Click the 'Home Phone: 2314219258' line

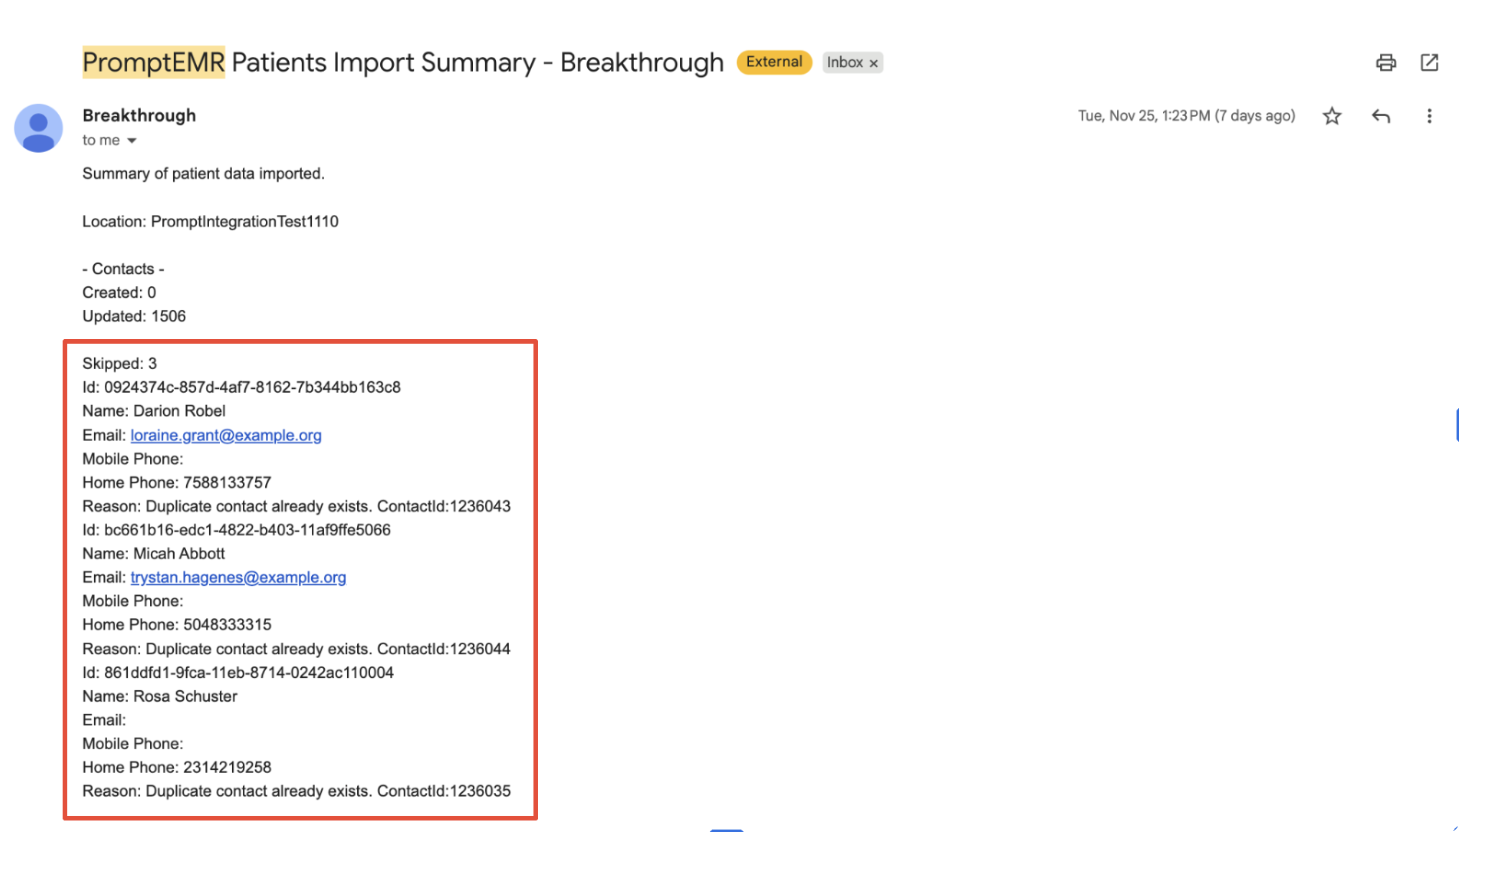click(177, 768)
